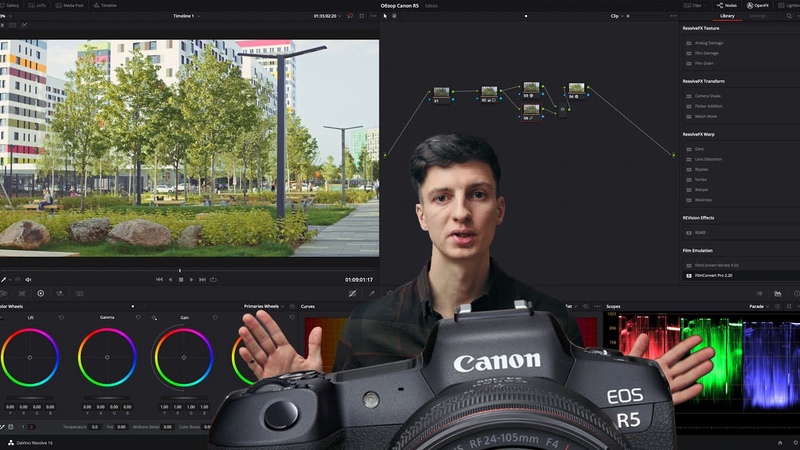Select the arrow pointer tool in node editor
The image size is (800, 450).
(385, 16)
